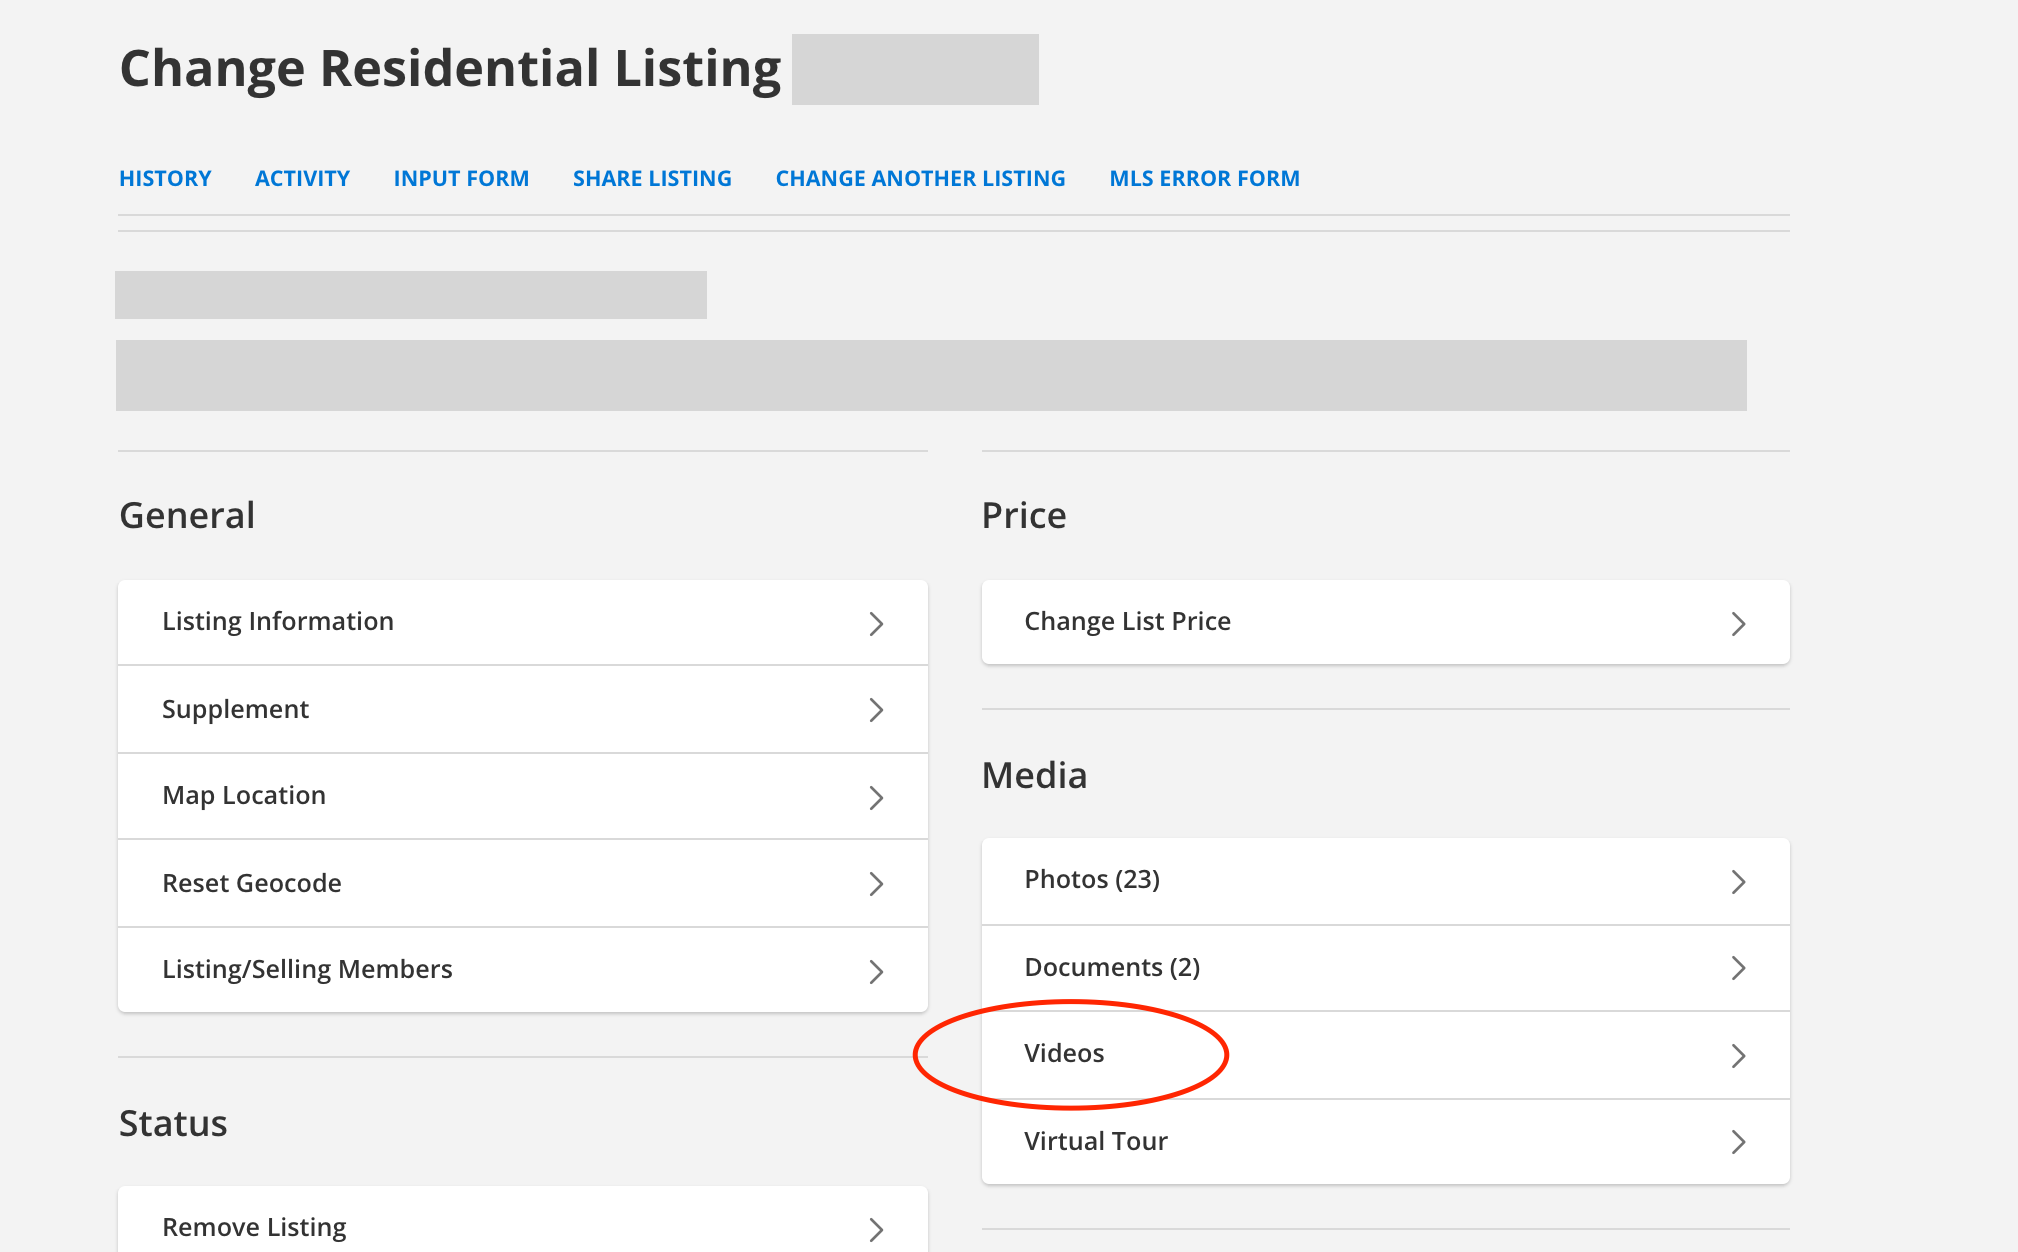This screenshot has width=2018, height=1252.
Task: Click the Photos (23) chevron icon
Action: pos(1738,882)
